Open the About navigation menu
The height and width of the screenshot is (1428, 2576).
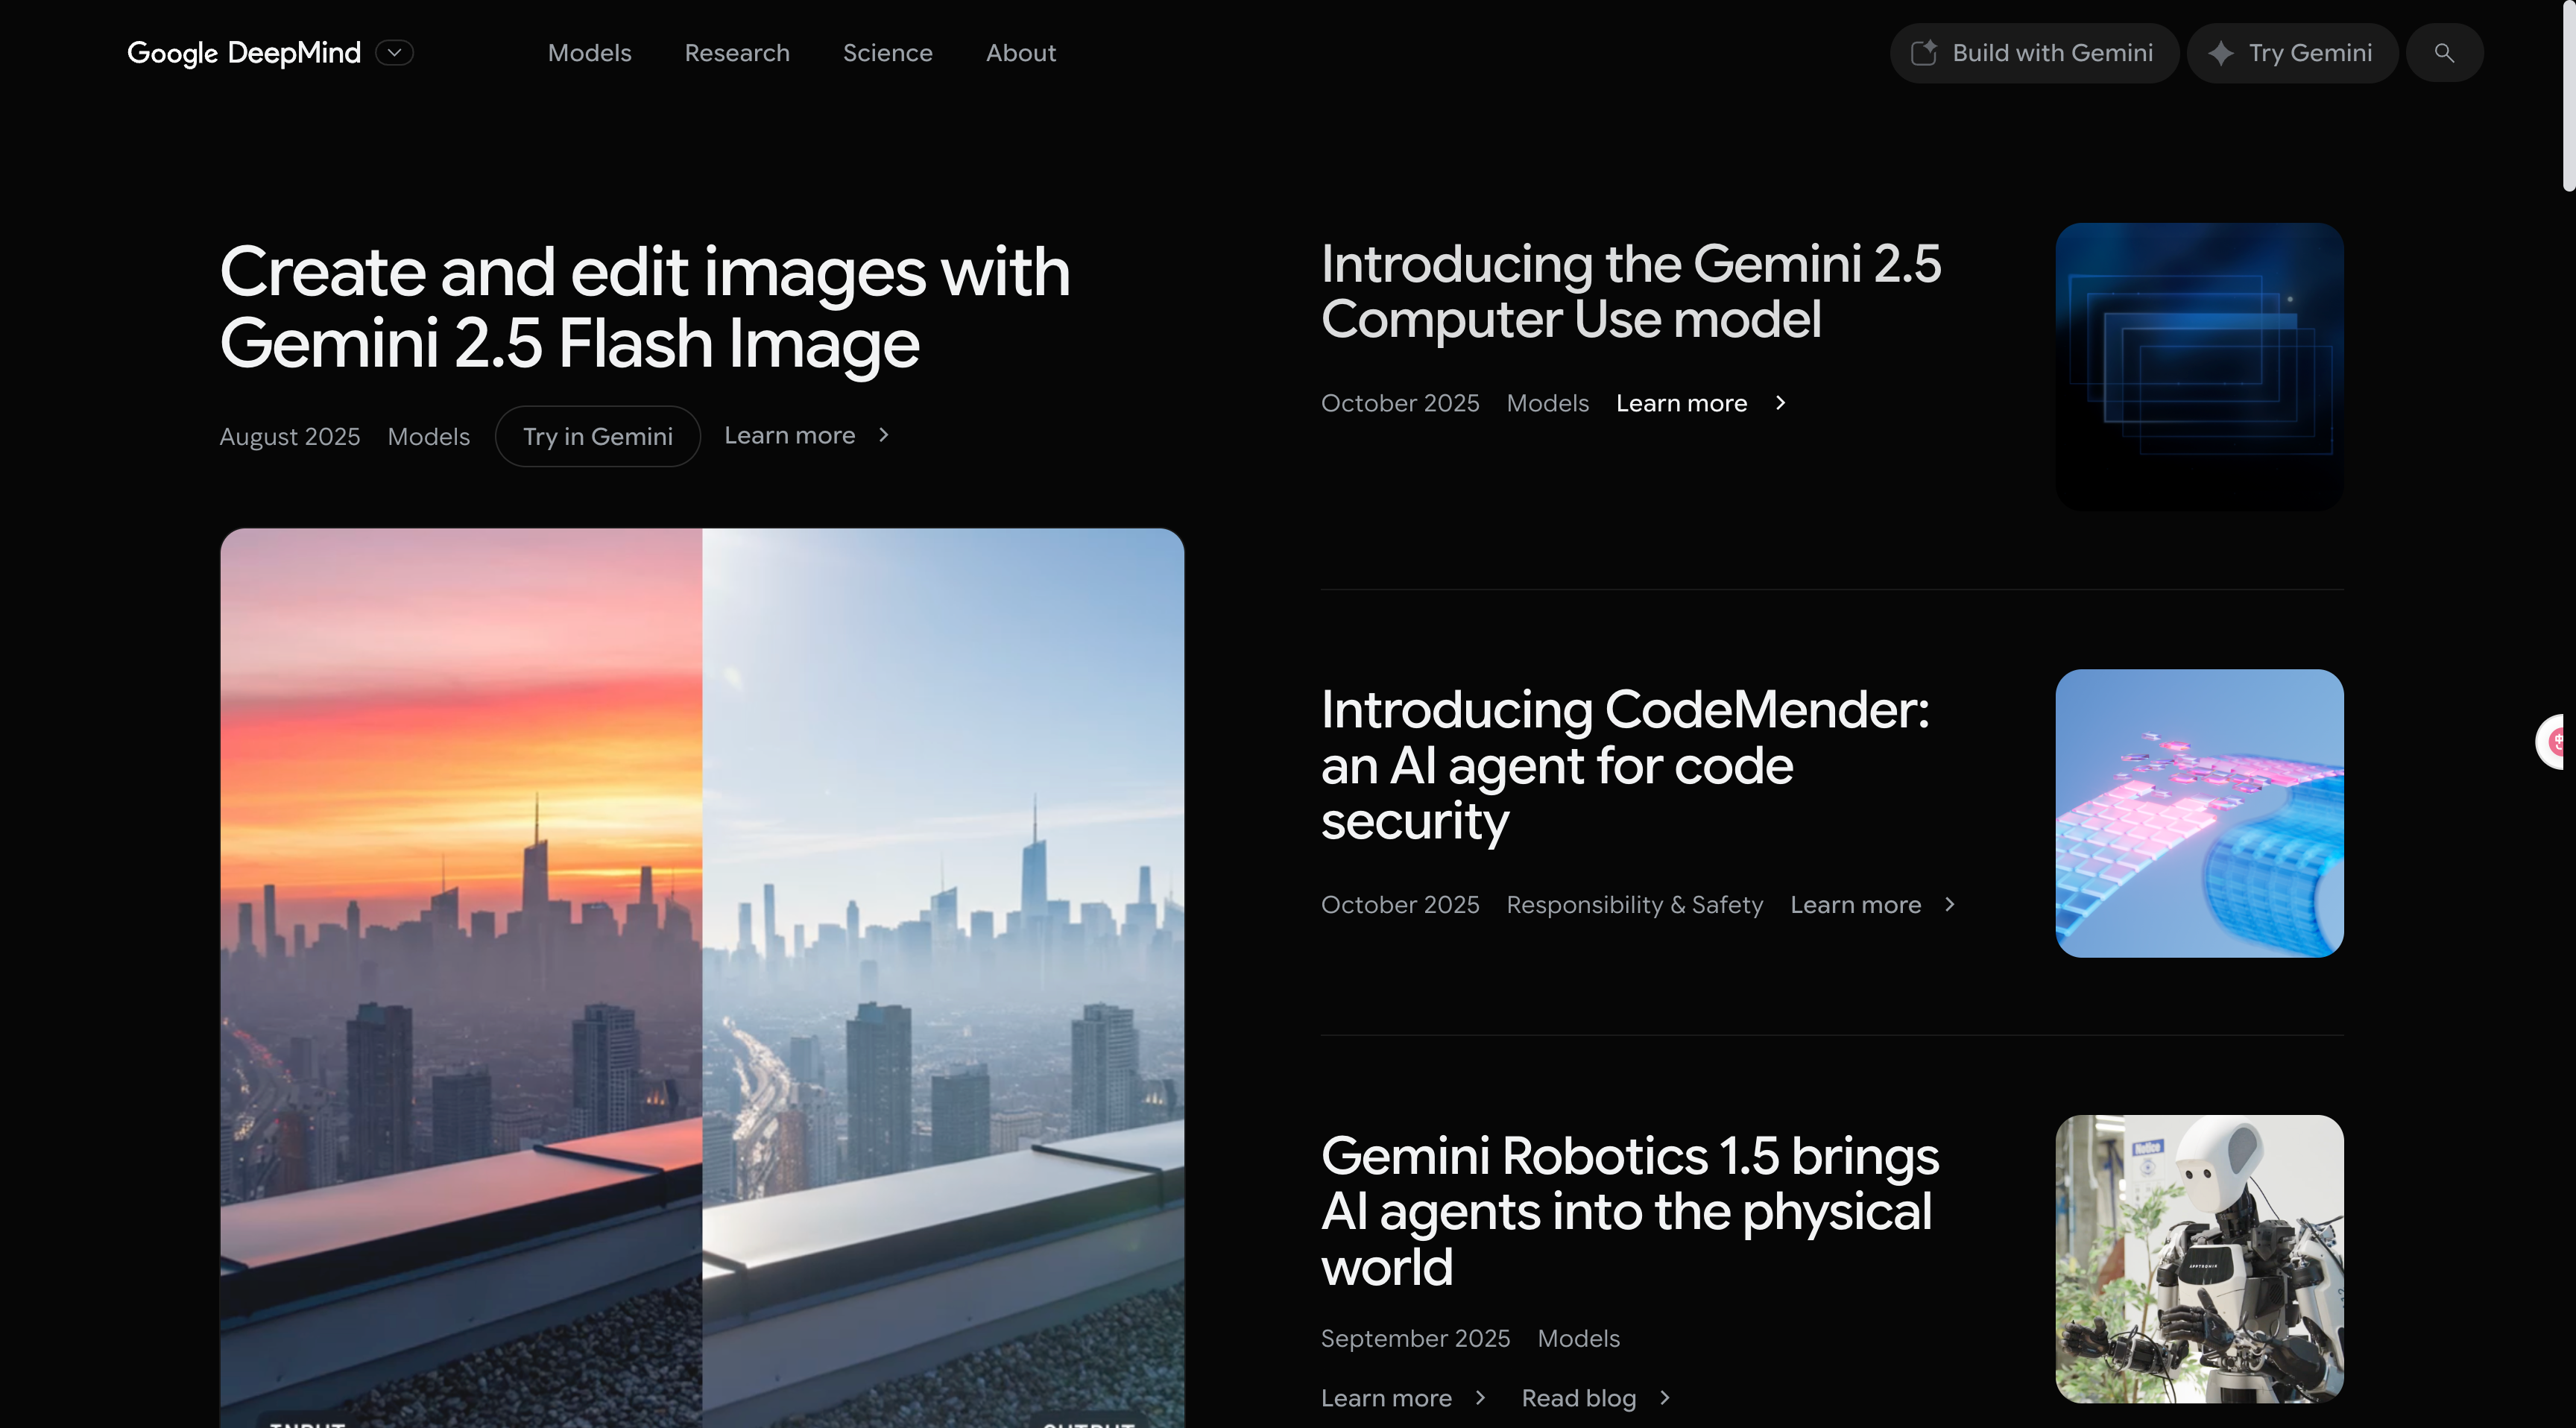pos(1021,53)
